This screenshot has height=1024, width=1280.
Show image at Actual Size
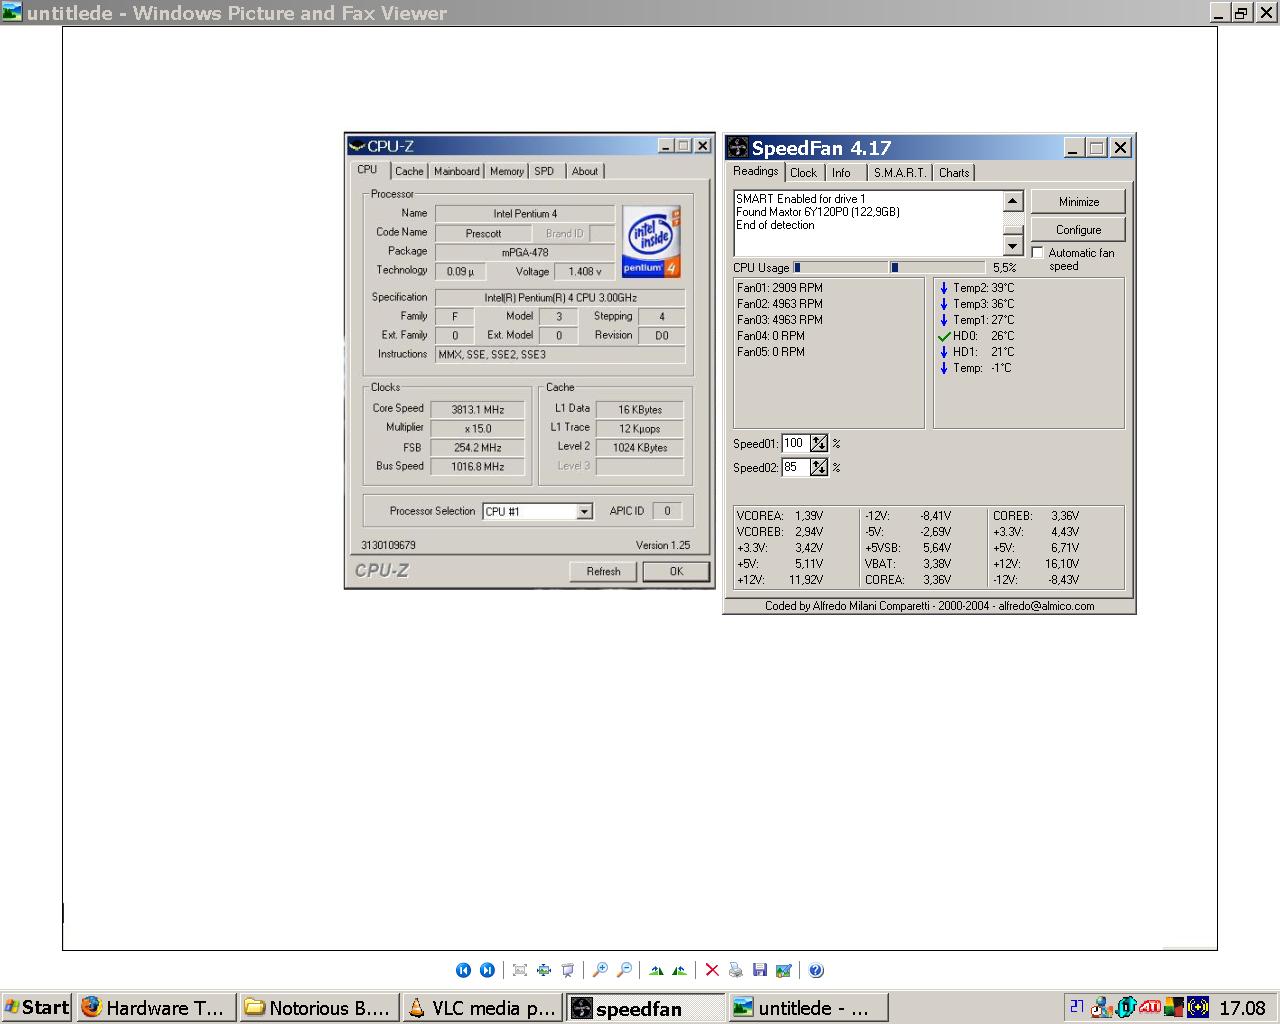(544, 970)
